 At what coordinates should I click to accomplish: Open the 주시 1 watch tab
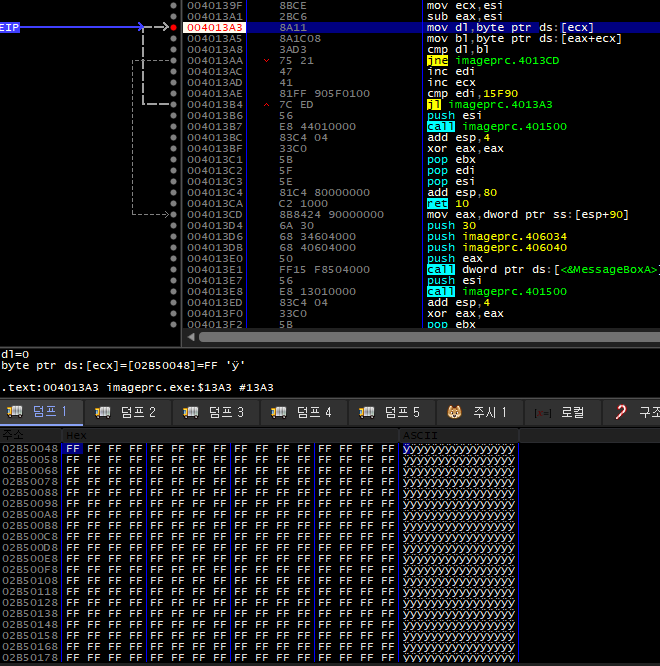pyautogui.click(x=480, y=412)
